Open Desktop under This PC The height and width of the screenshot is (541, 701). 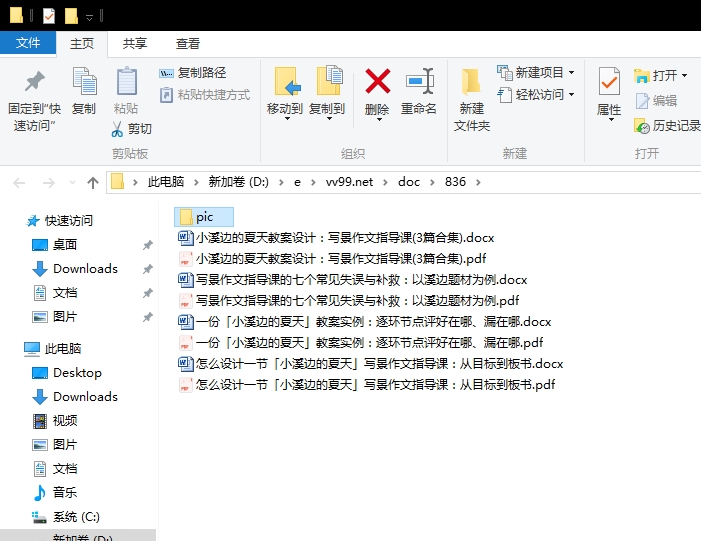coord(67,372)
